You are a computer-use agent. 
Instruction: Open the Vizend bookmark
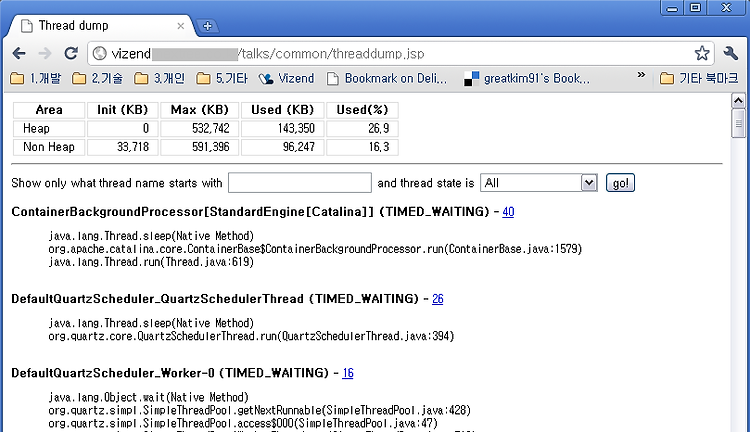(287, 78)
